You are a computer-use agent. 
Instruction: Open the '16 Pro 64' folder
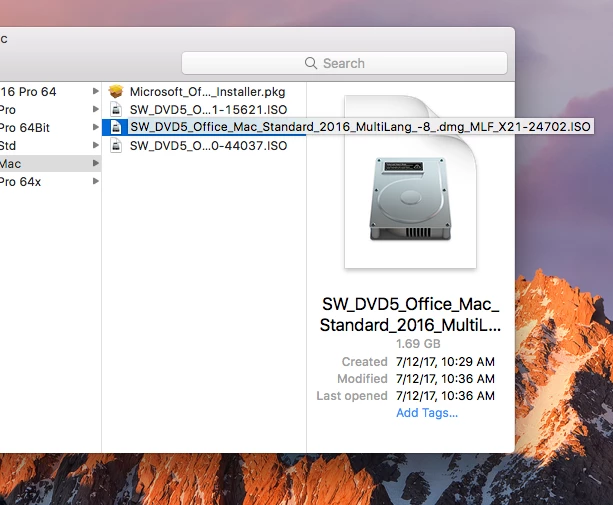coord(50,91)
